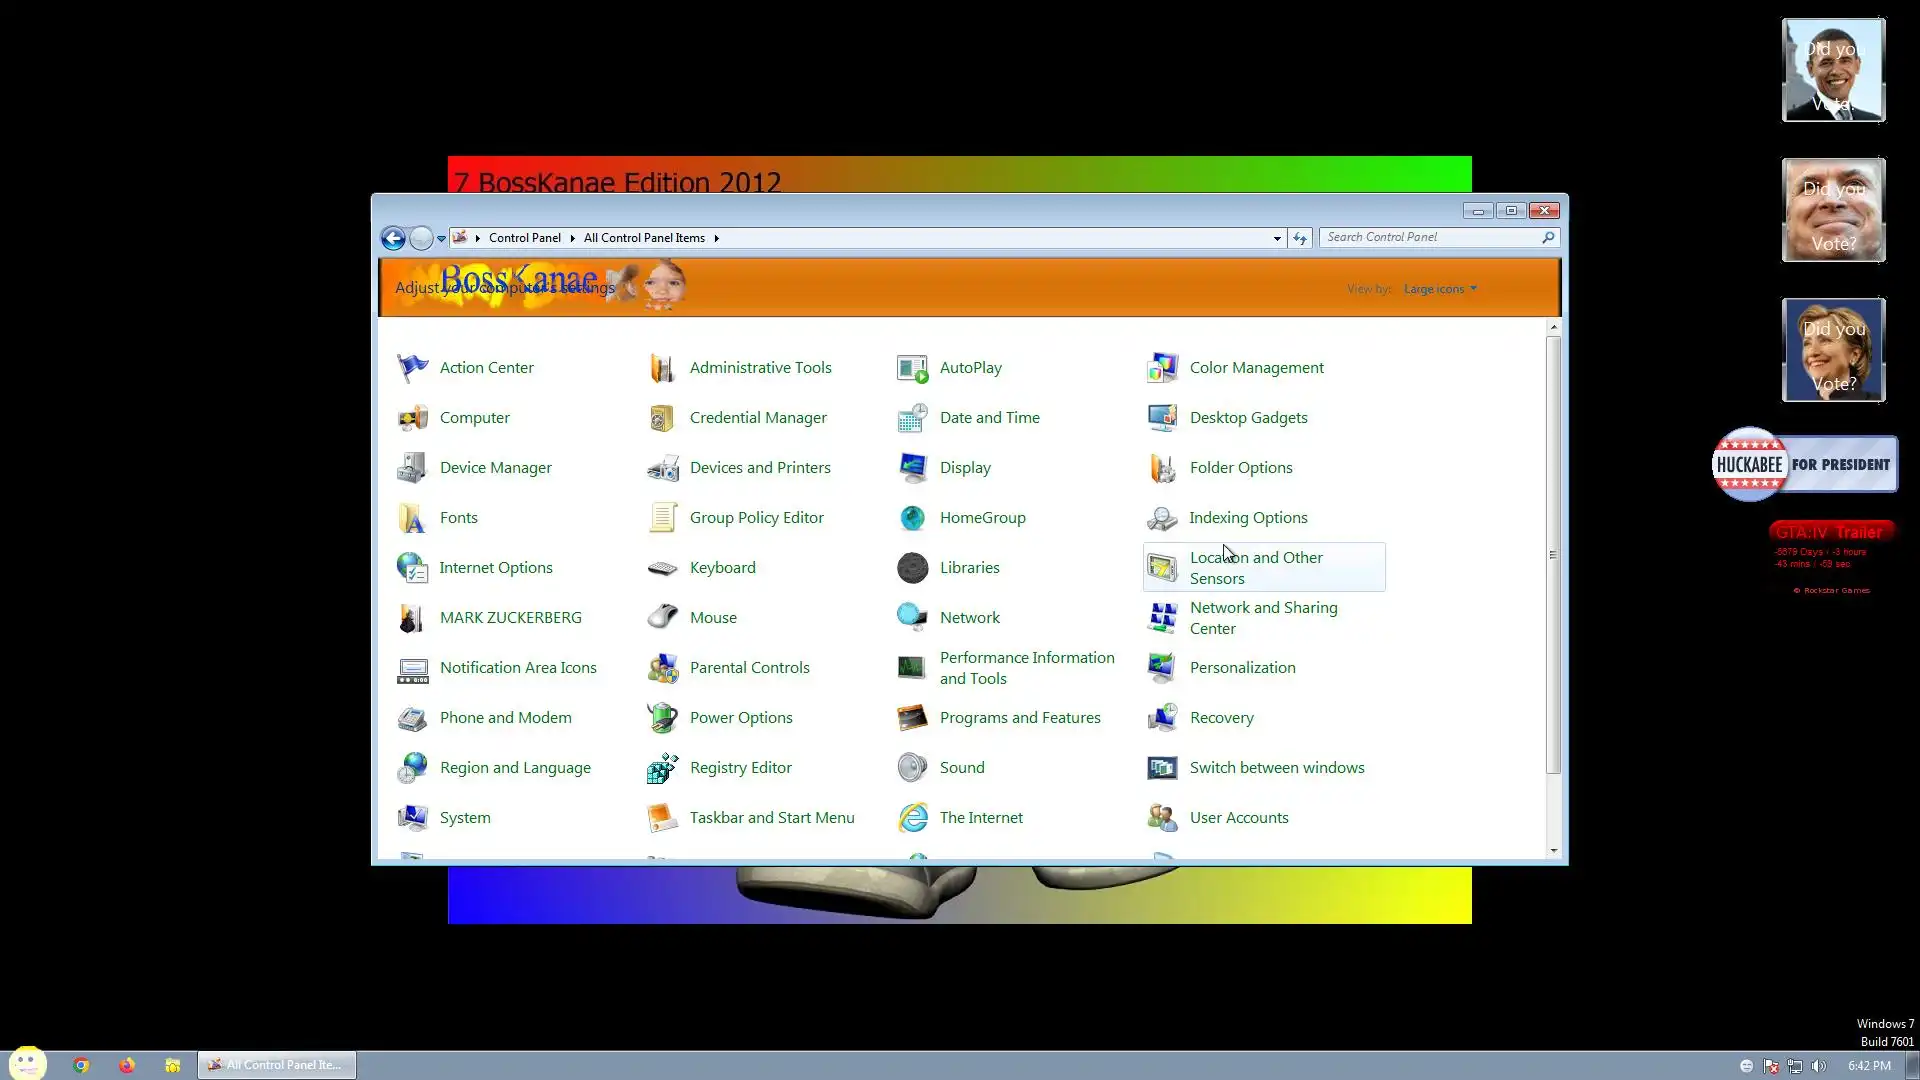Open the Sound speaker icon
Screen dimensions: 1920x1080
[x=912, y=768]
